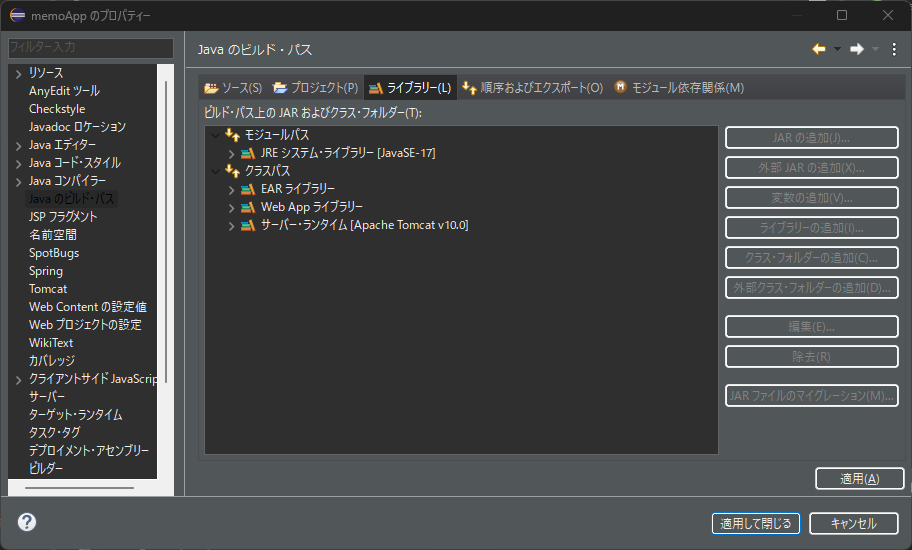The height and width of the screenshot is (550, 912).
Task: Expand the JRE システム・ライブラリー node
Action: tap(231, 153)
